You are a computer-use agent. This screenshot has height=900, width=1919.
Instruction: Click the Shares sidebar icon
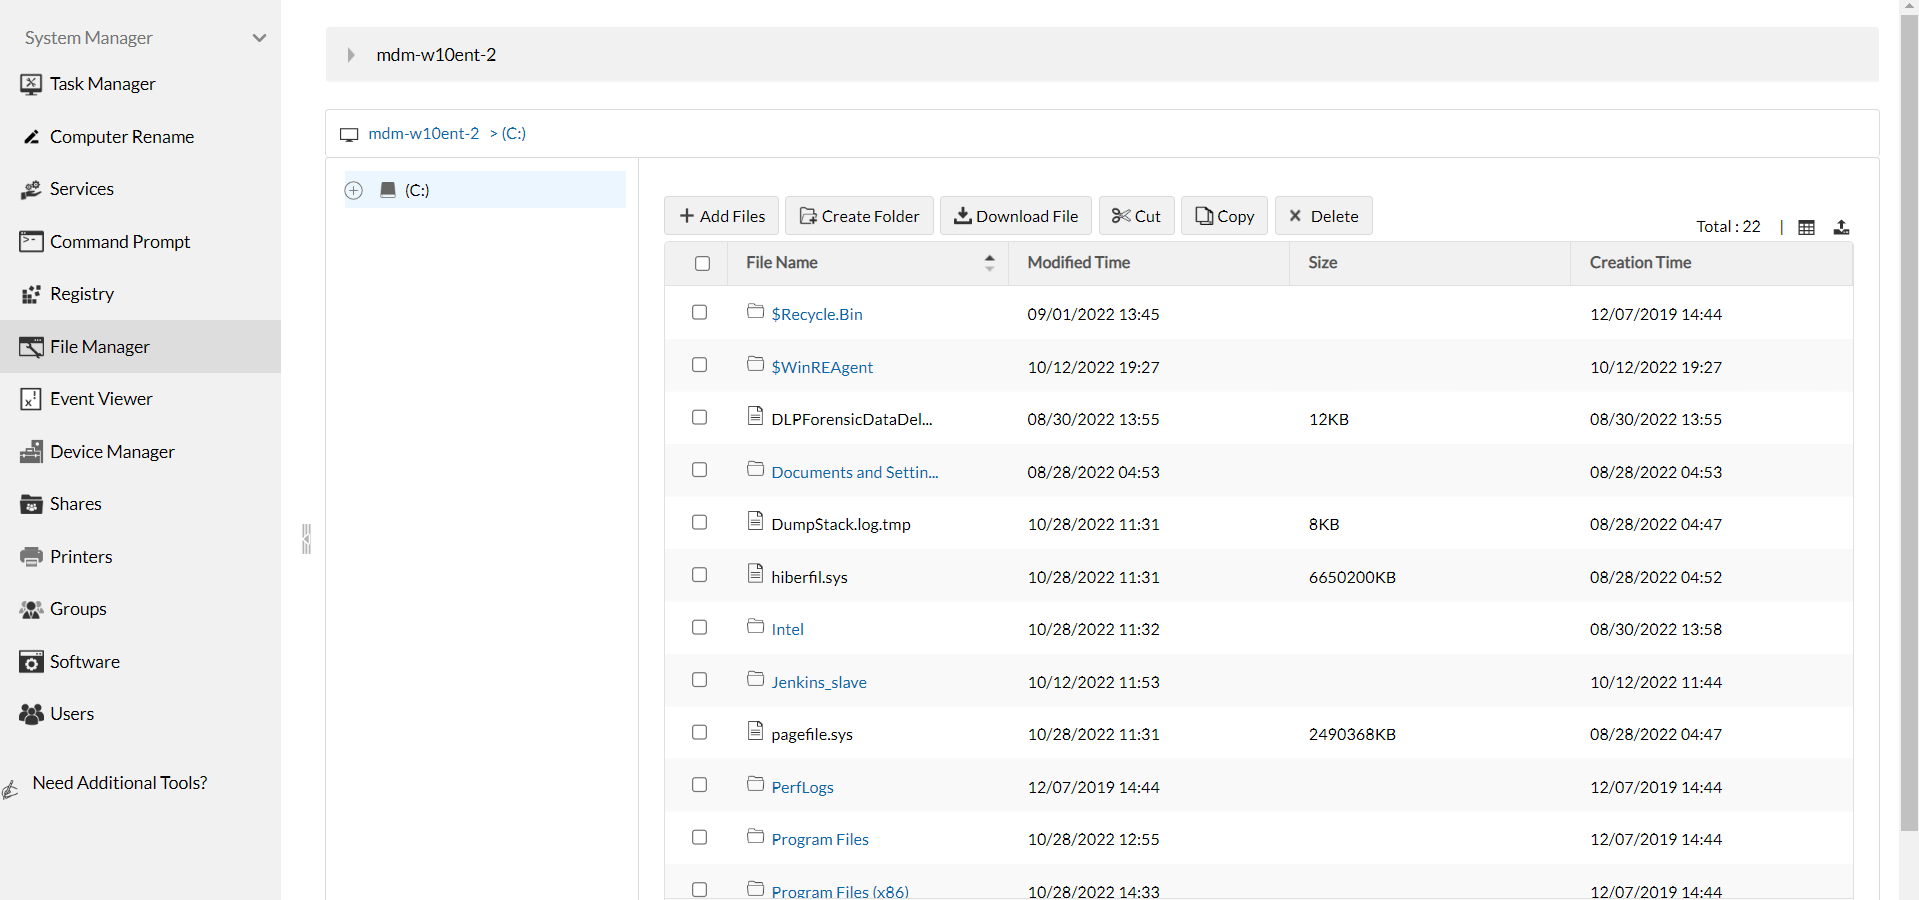click(31, 504)
